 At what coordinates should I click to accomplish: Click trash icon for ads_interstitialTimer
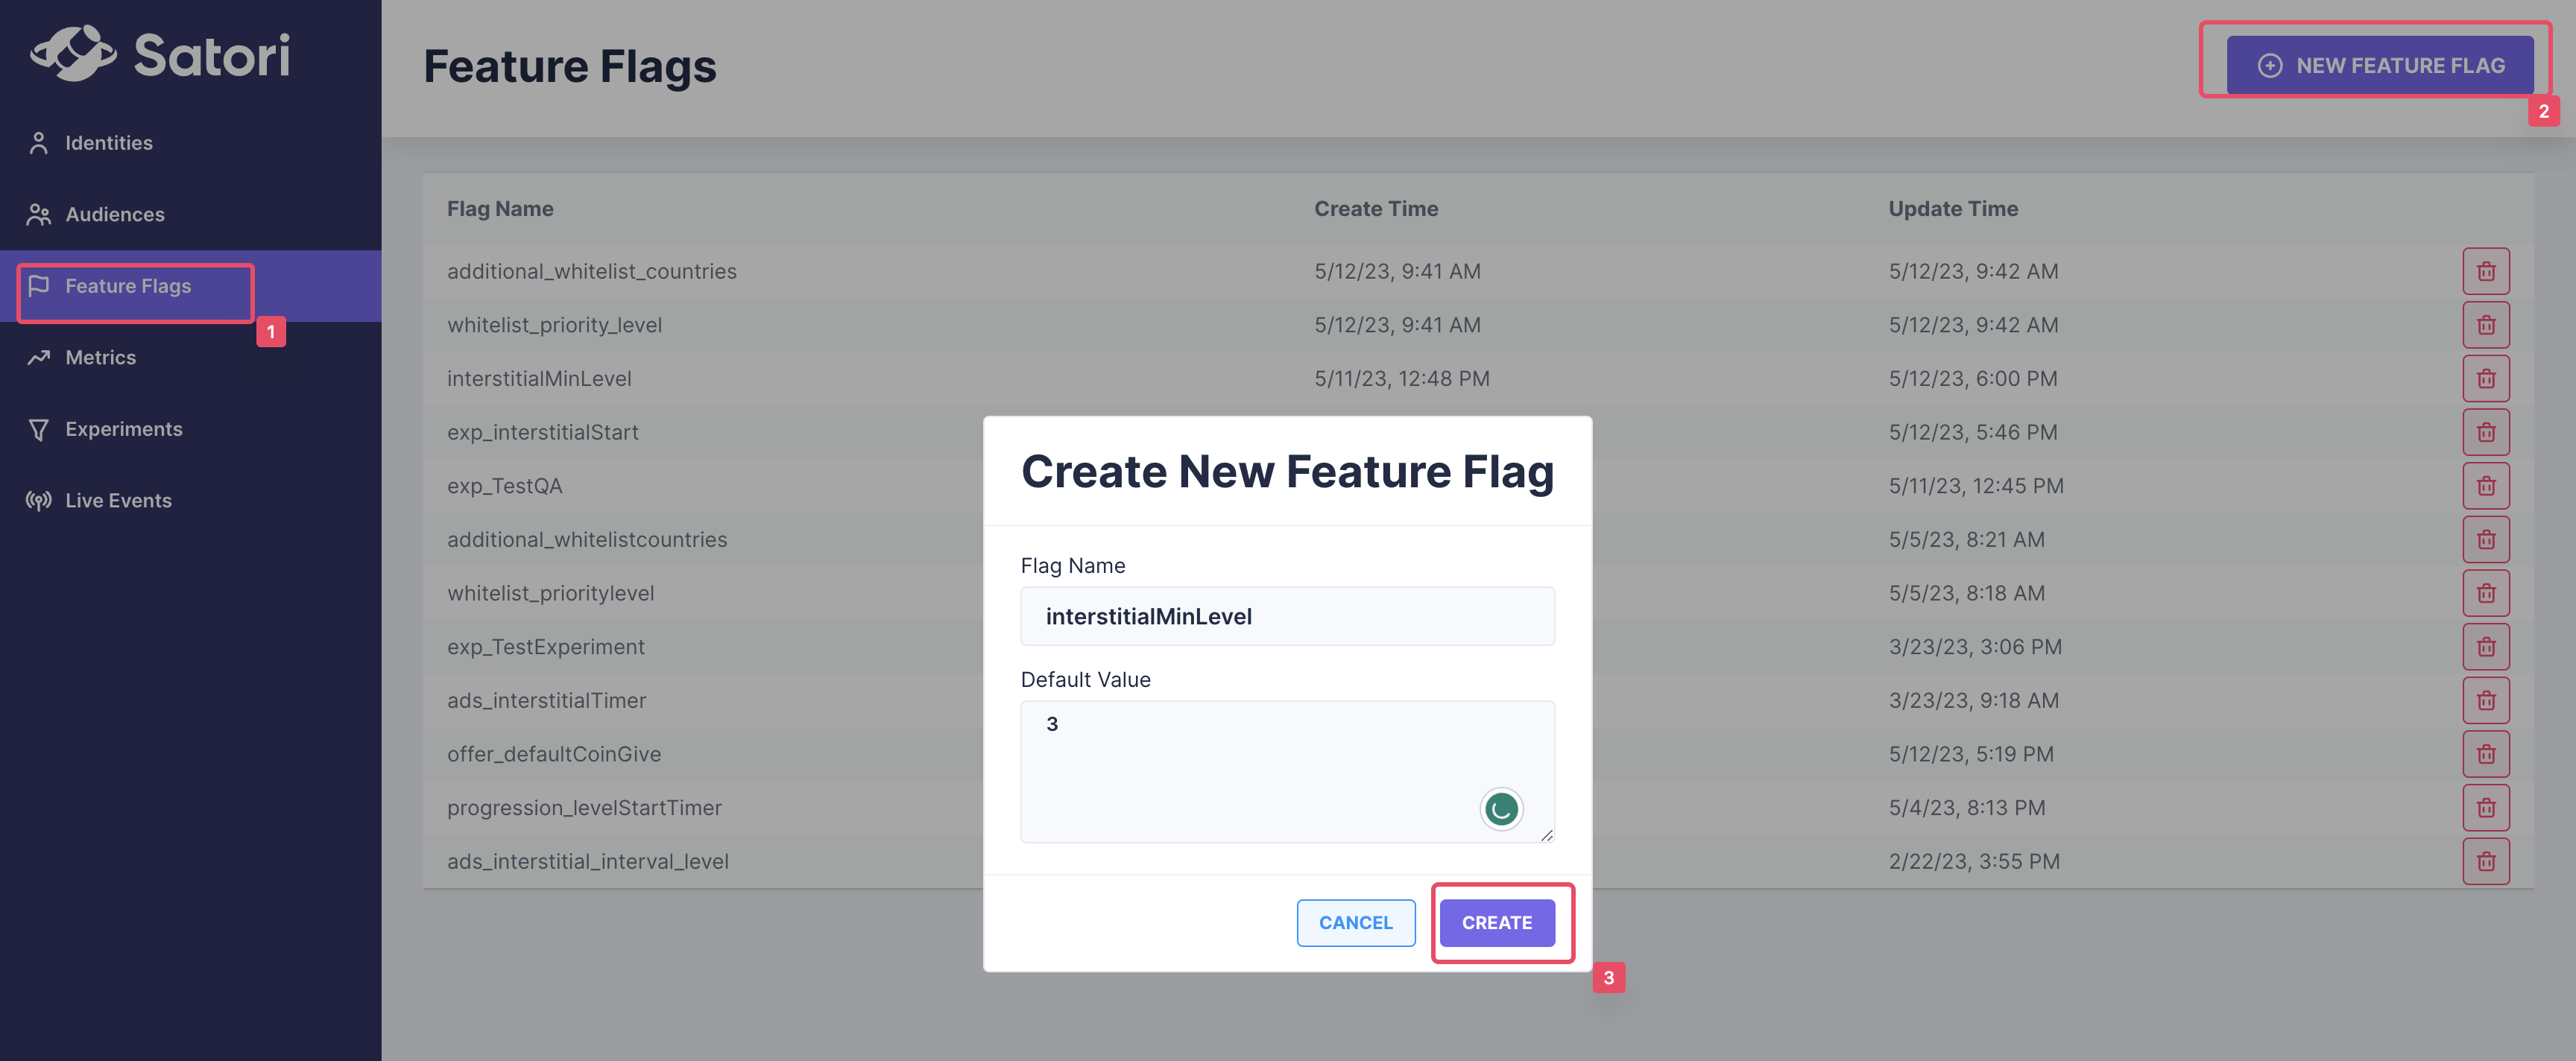[x=2485, y=700]
